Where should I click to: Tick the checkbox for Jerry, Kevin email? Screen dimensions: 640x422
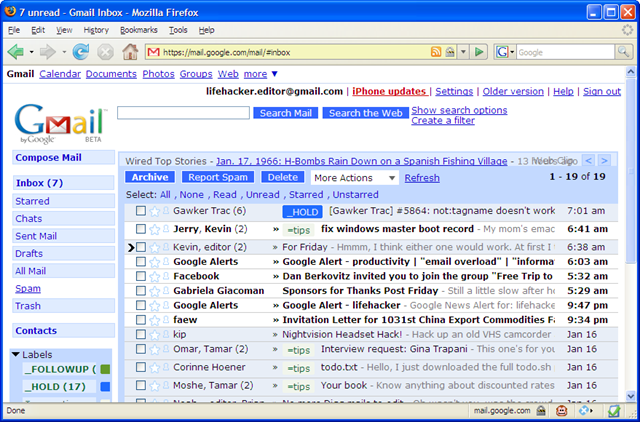pyautogui.click(x=141, y=229)
